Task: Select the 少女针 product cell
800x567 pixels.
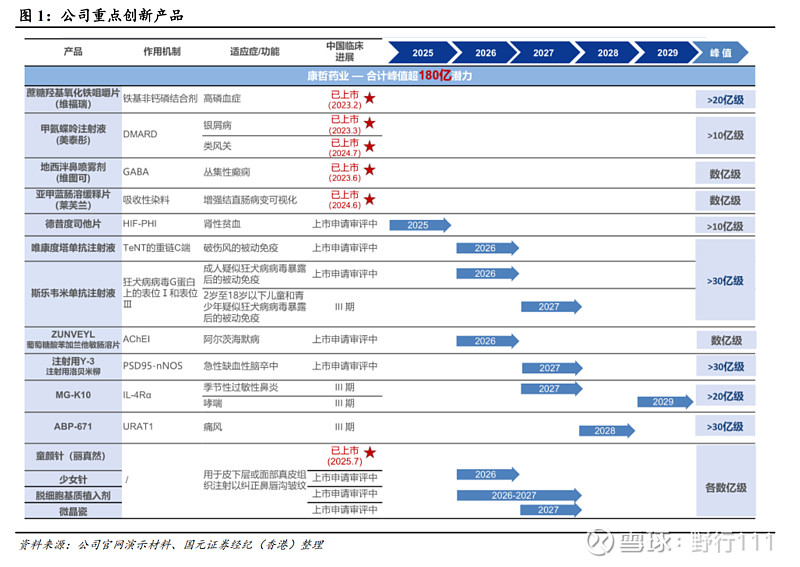Action: pos(73,479)
